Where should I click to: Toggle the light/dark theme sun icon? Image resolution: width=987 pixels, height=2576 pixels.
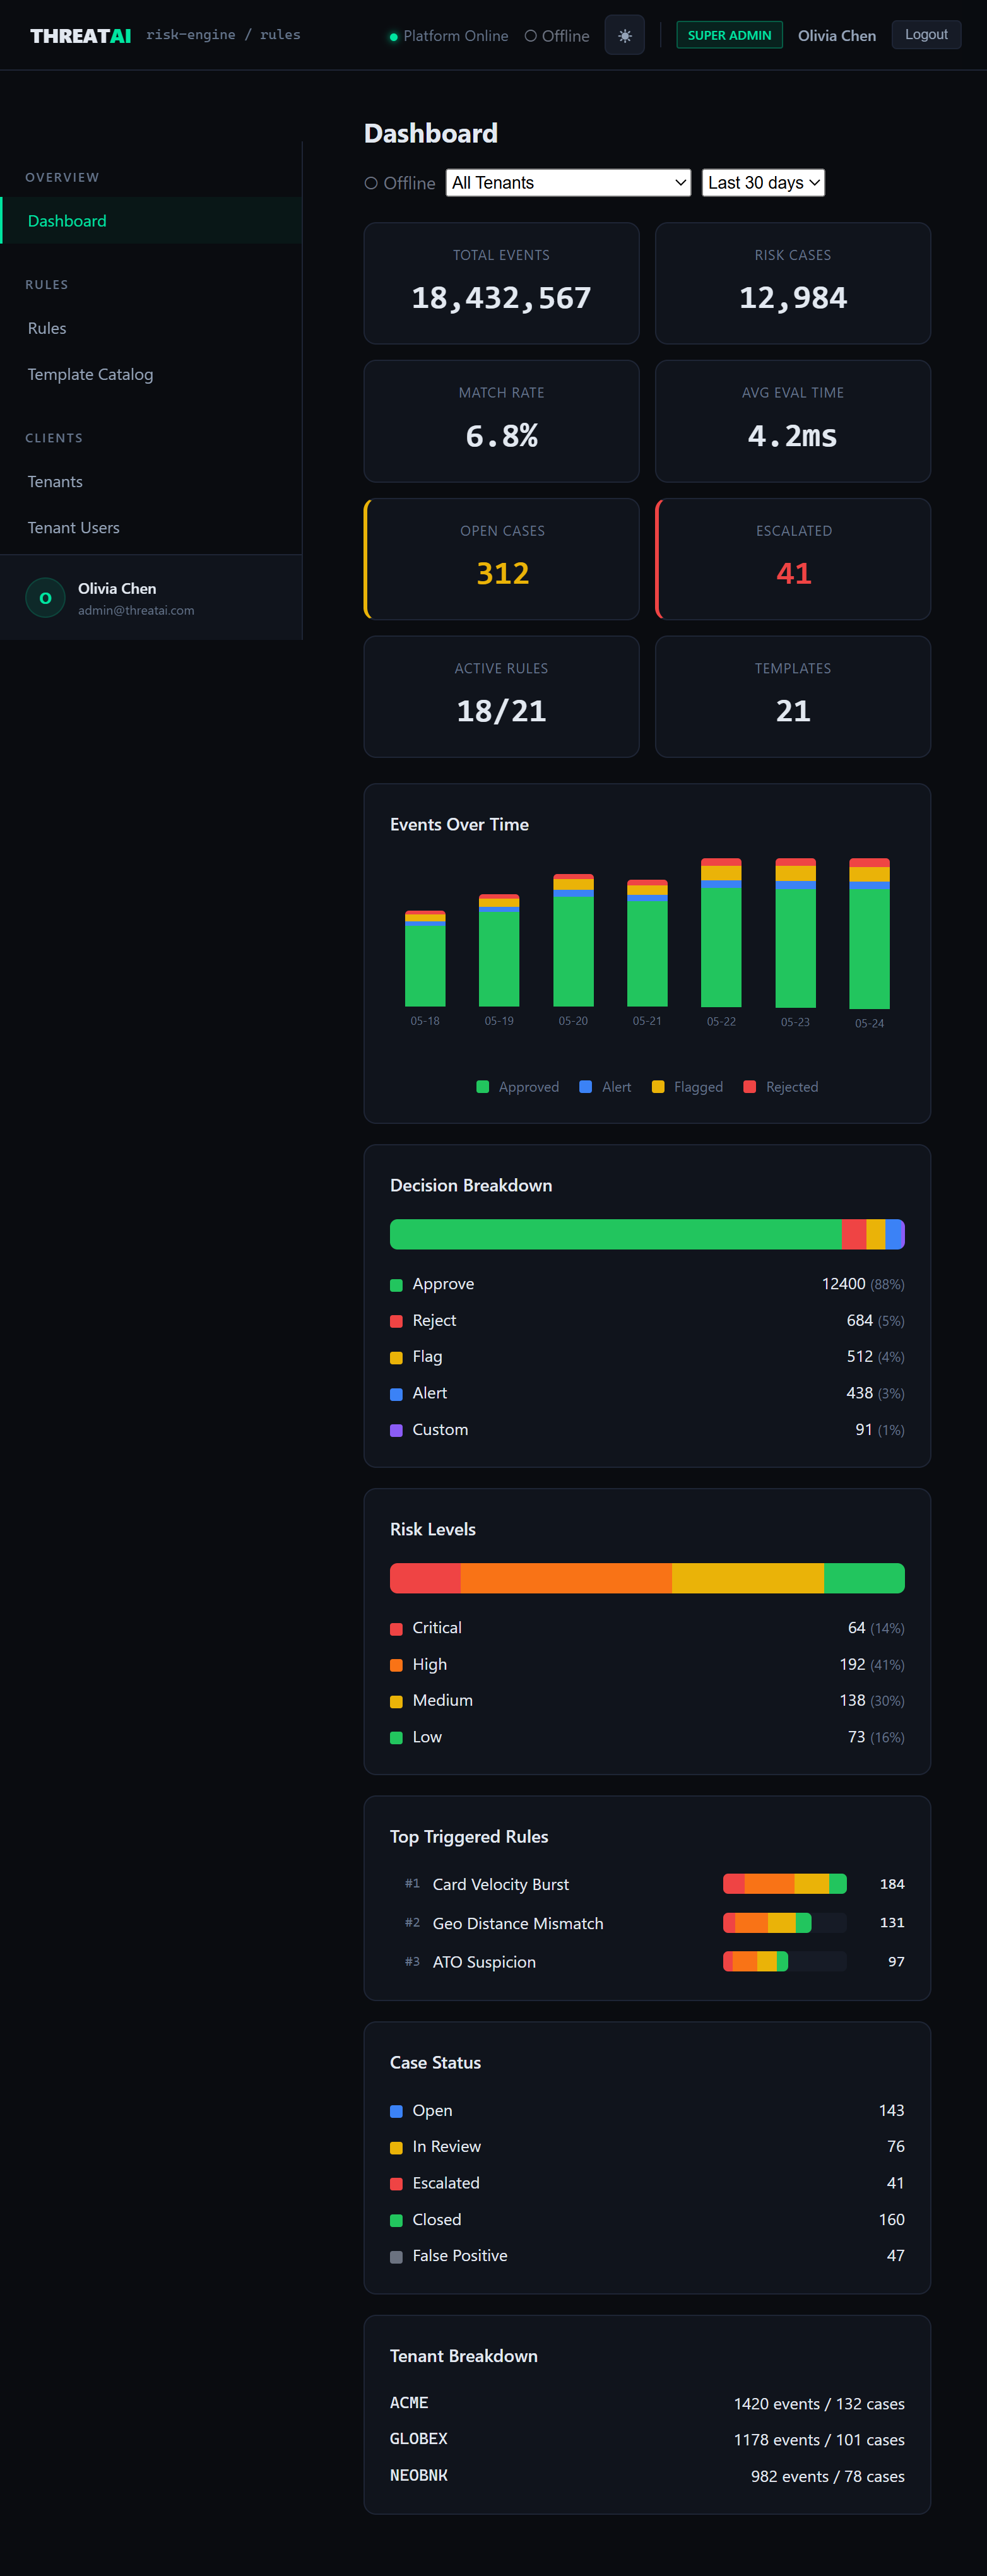[x=624, y=36]
